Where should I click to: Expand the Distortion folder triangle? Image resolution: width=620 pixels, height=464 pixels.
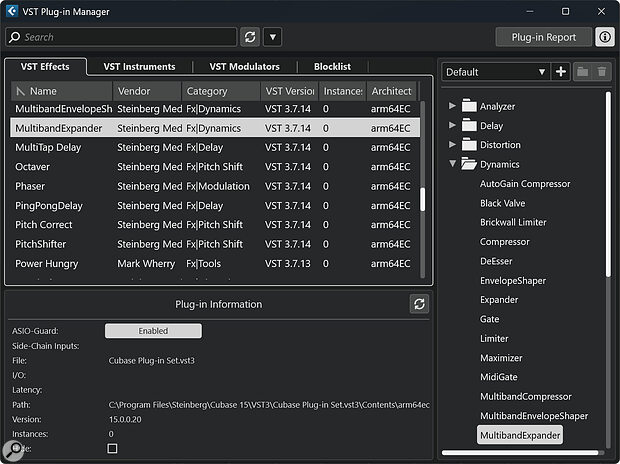pos(452,144)
